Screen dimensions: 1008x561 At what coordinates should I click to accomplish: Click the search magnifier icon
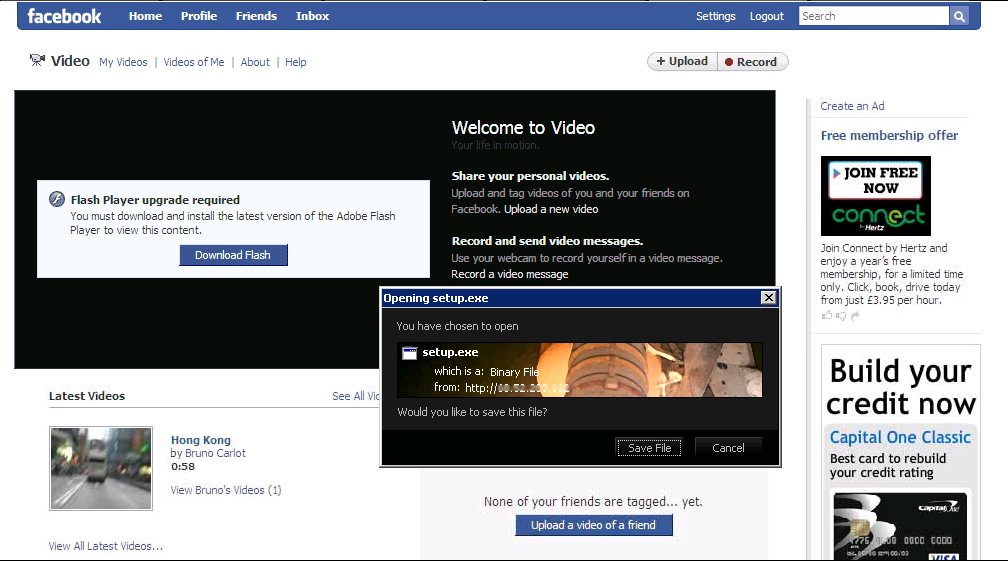point(958,16)
